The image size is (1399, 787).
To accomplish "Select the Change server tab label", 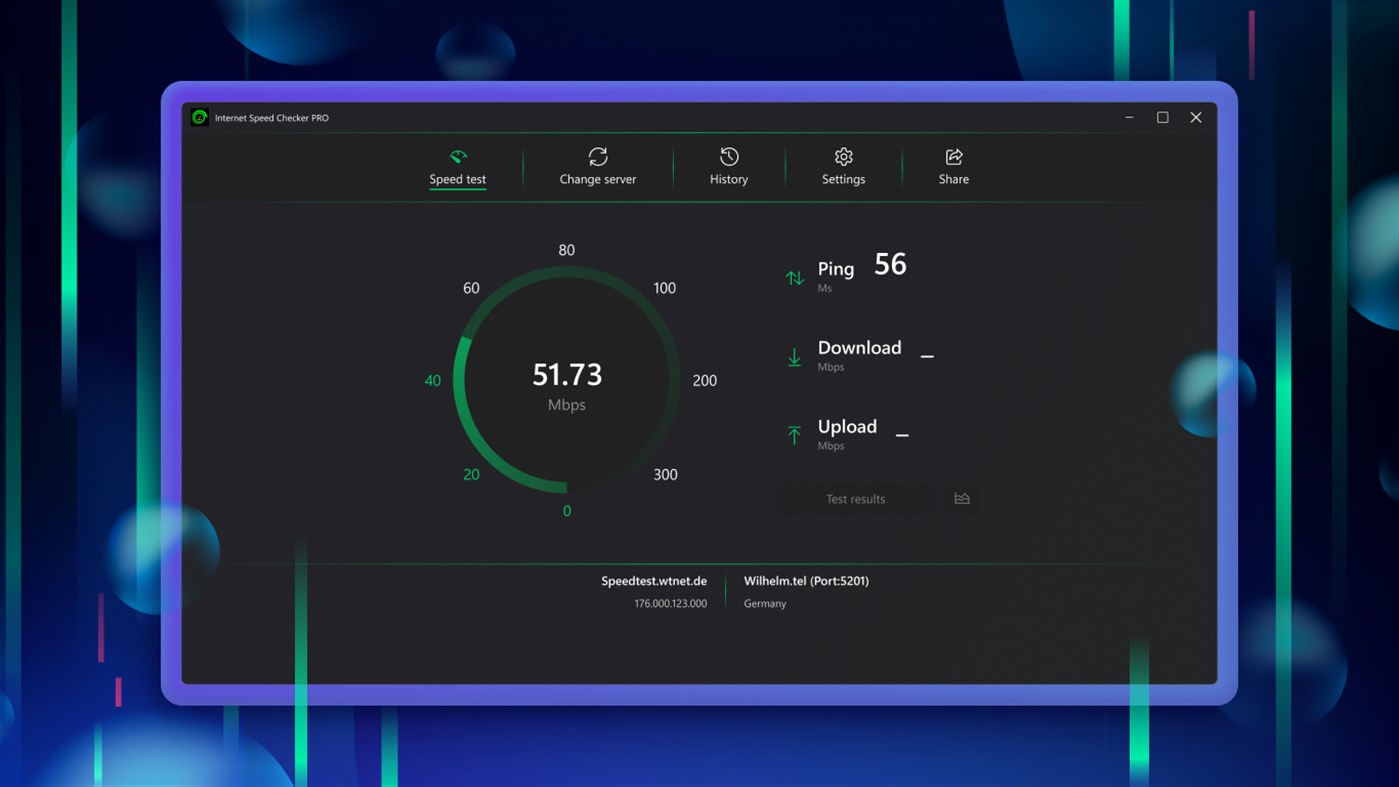I will (598, 179).
